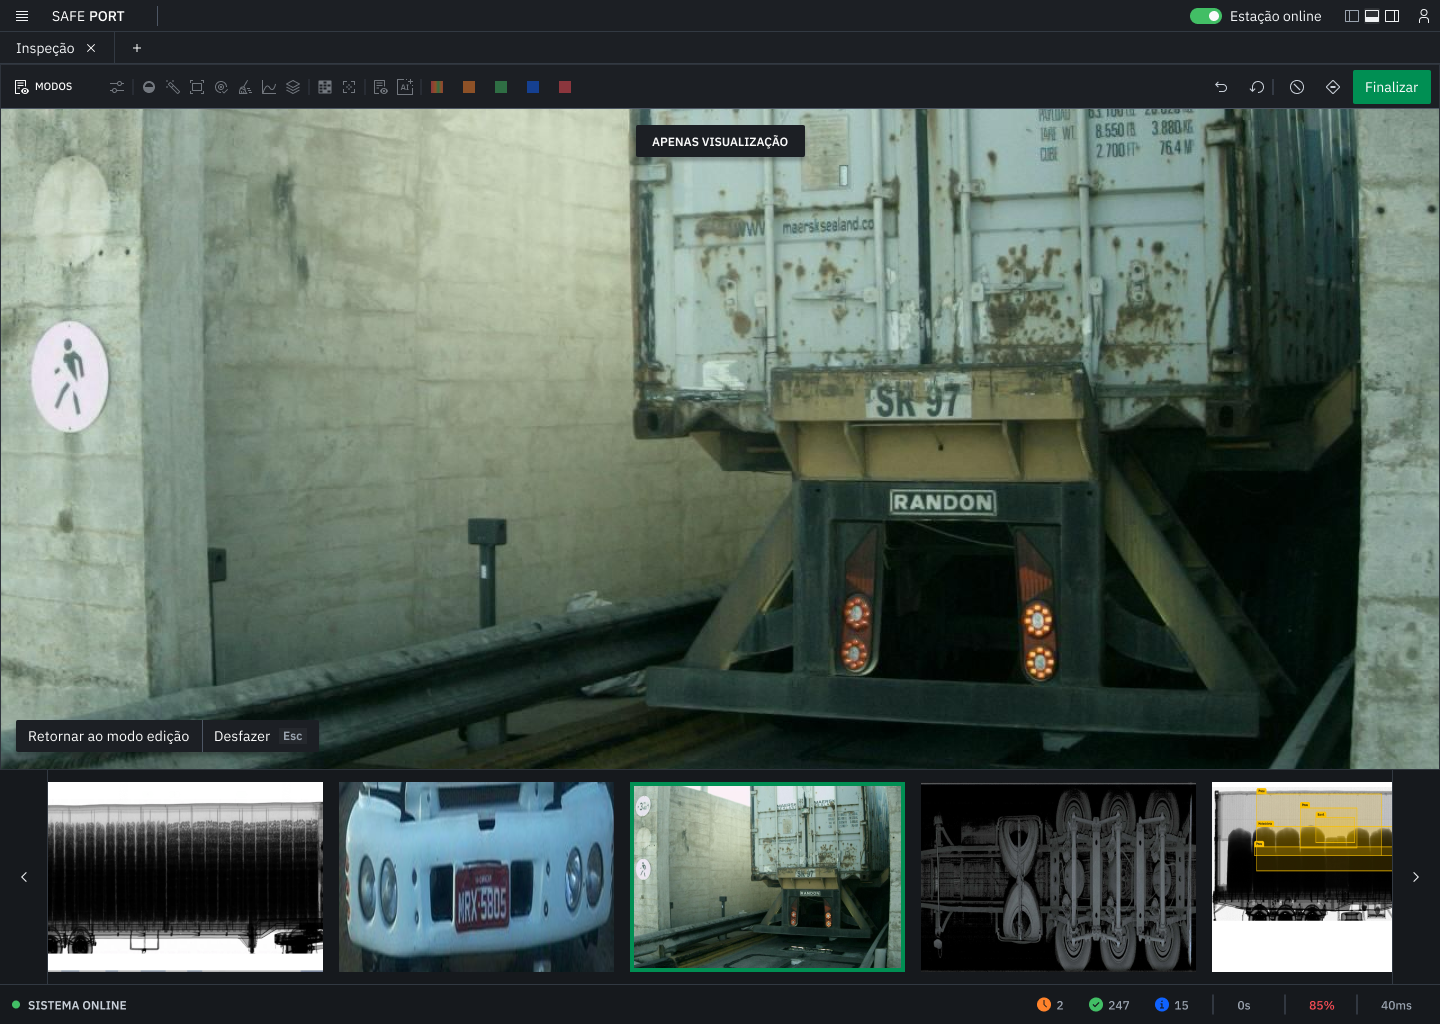
Task: Select the broom cleanup tool
Action: point(245,87)
